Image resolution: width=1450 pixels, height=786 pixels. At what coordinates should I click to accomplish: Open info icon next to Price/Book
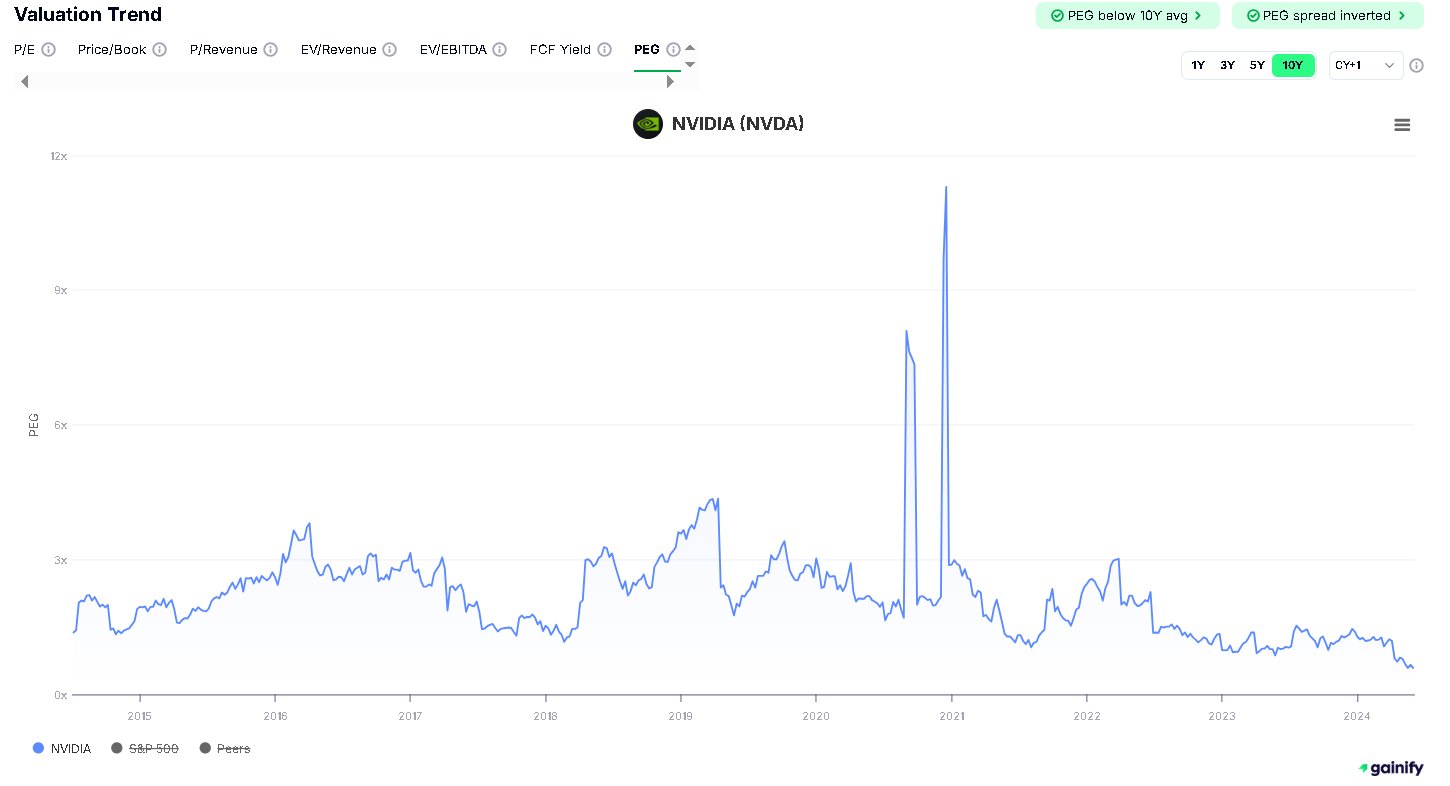(160, 49)
